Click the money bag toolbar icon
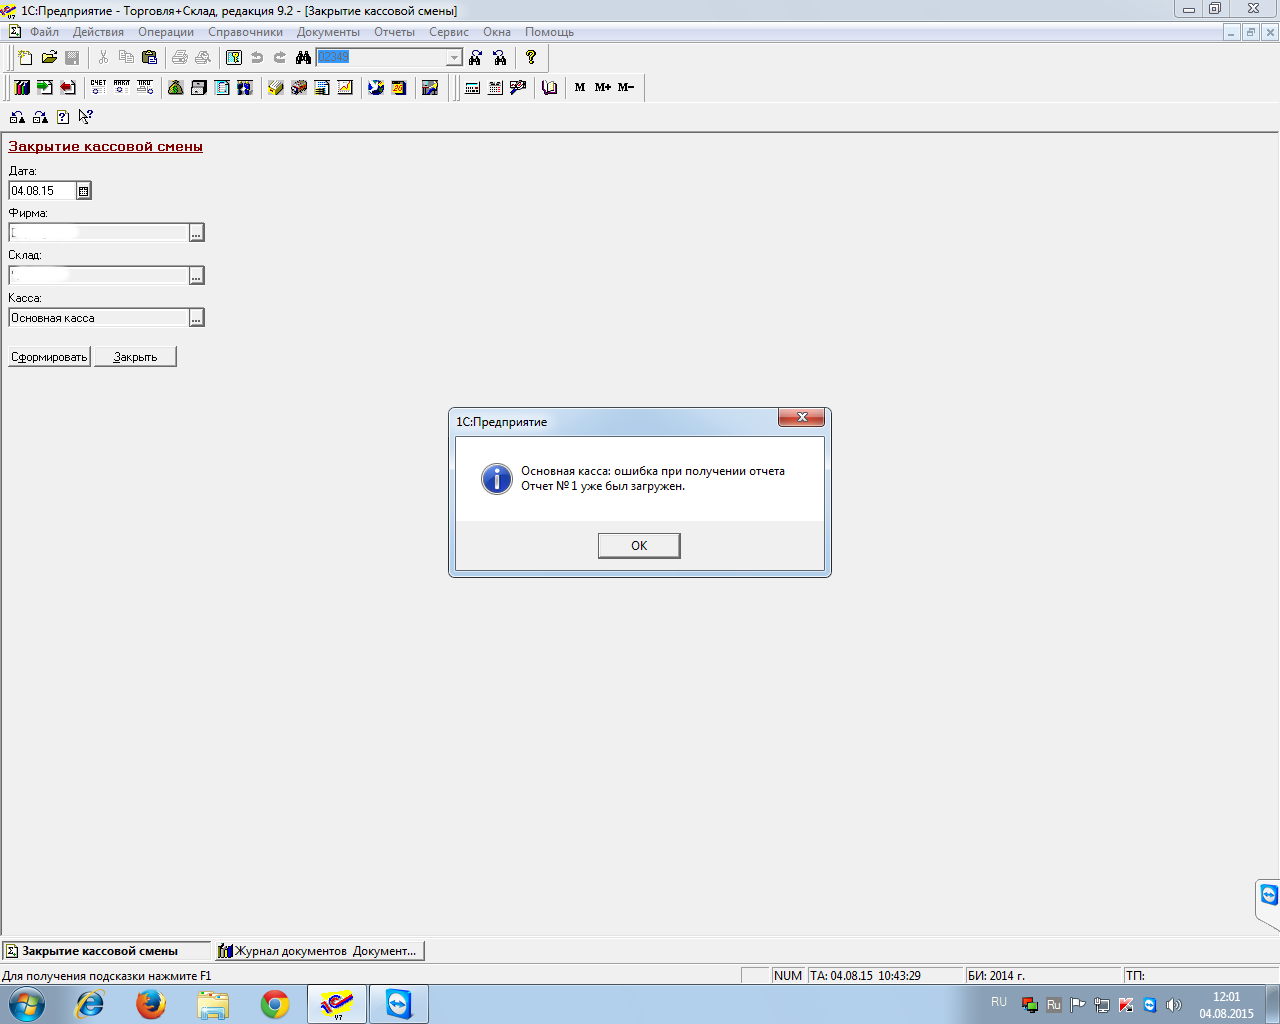1280x1024 pixels. pyautogui.click(x=176, y=88)
